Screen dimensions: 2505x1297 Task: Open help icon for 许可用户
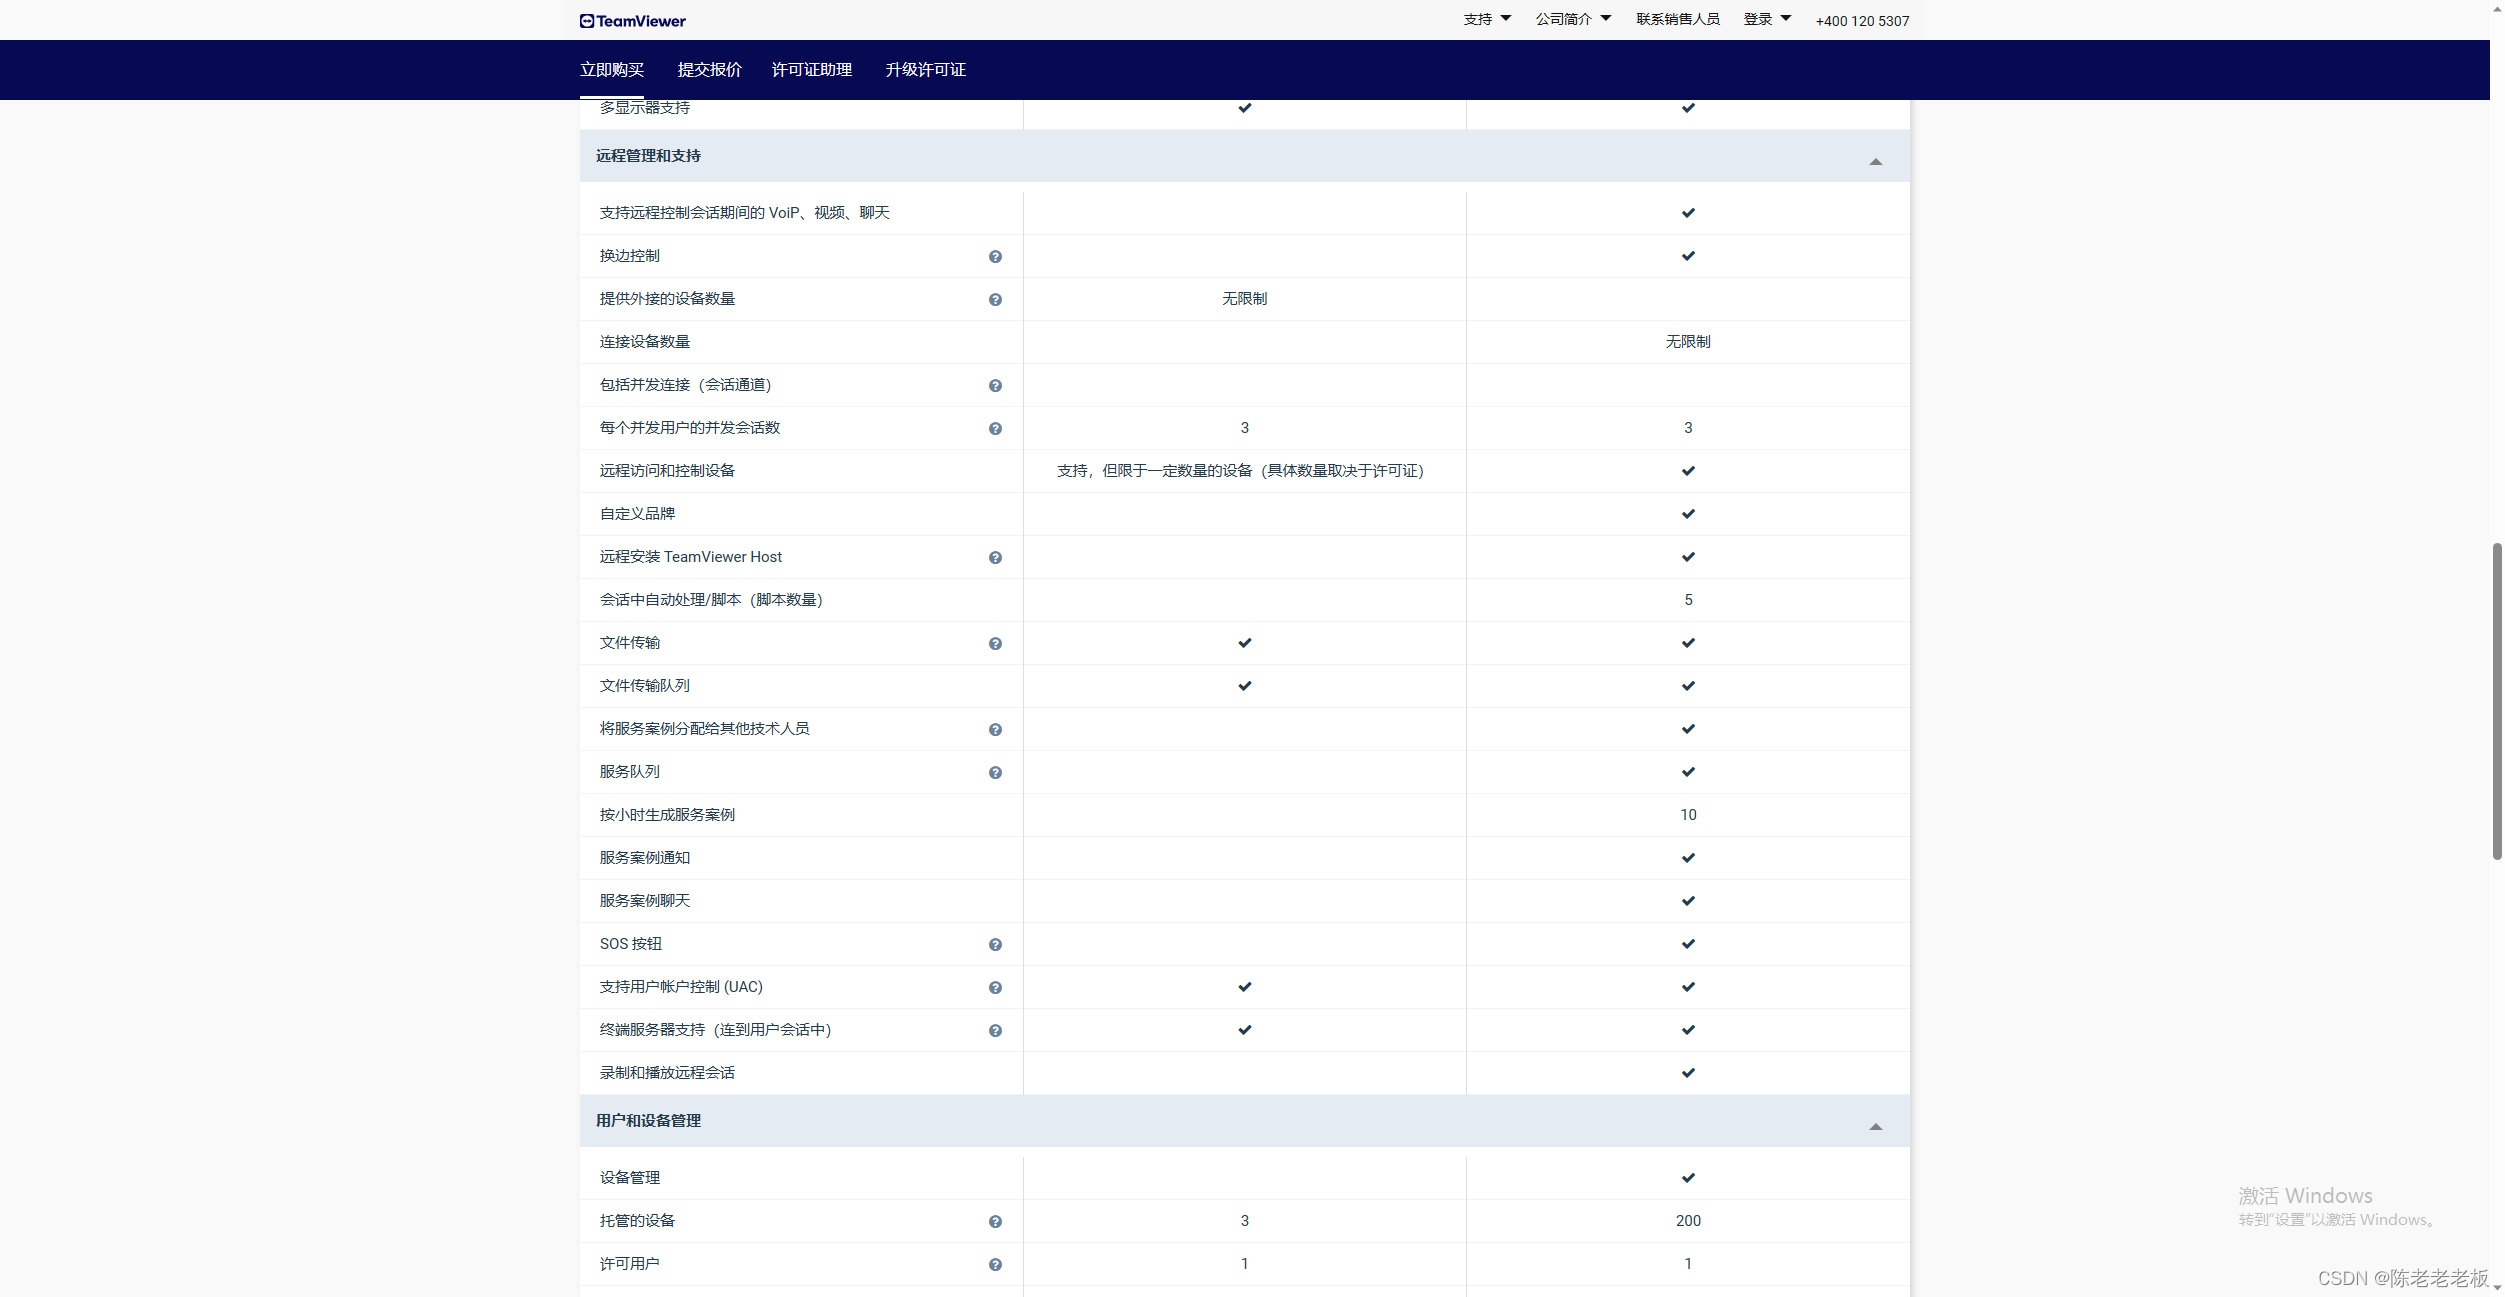995,1265
